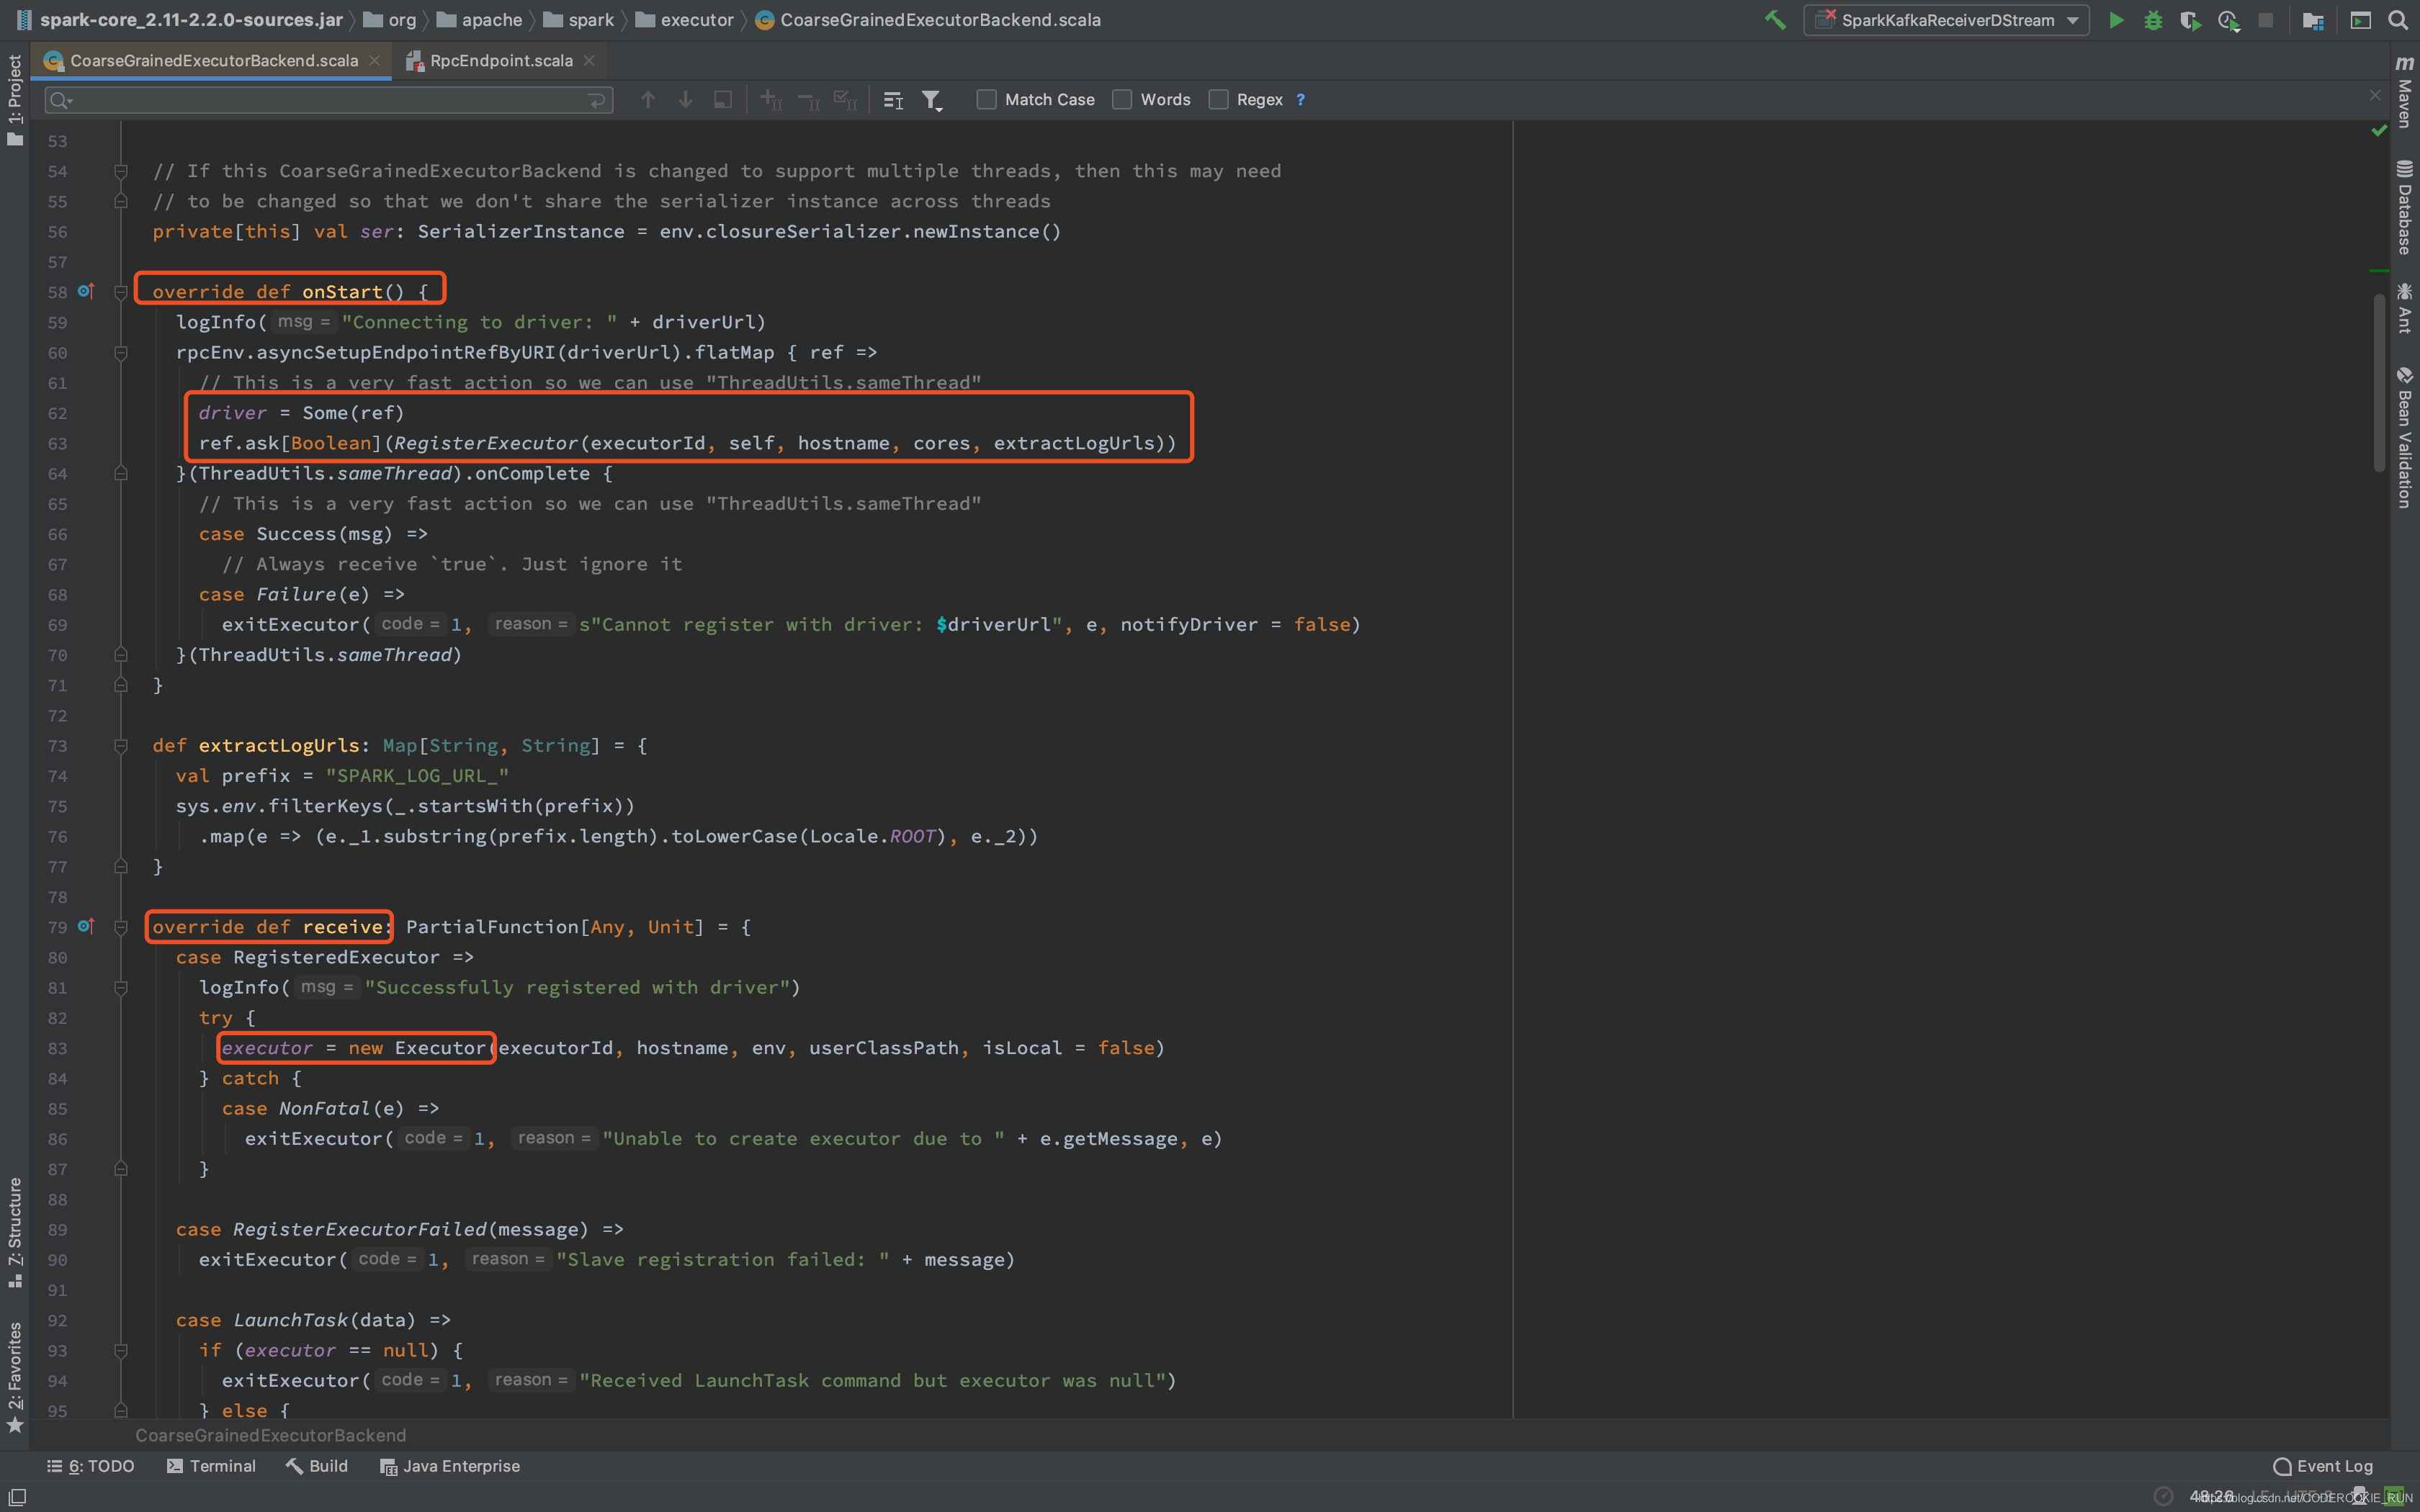
Task: Close the CoarseGrainedExecutorBackend.scala tab
Action: pyautogui.click(x=375, y=61)
